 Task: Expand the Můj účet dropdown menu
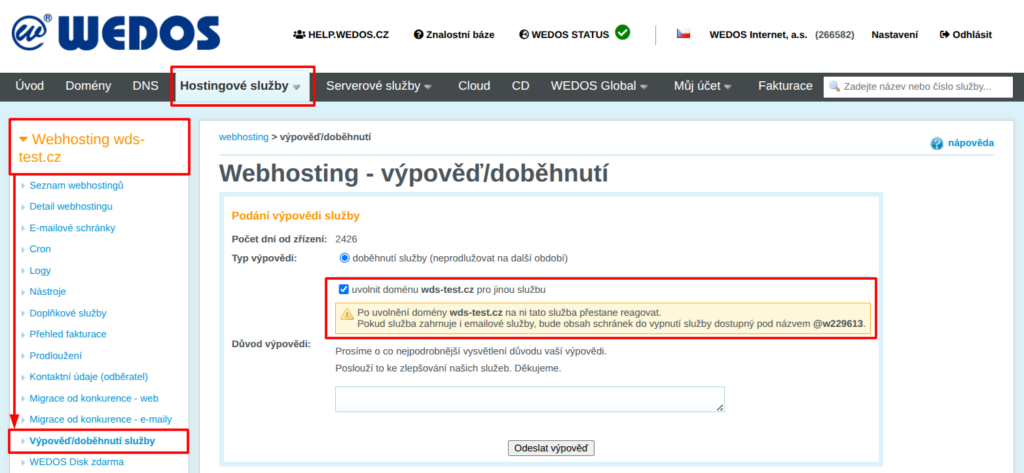[728, 87]
